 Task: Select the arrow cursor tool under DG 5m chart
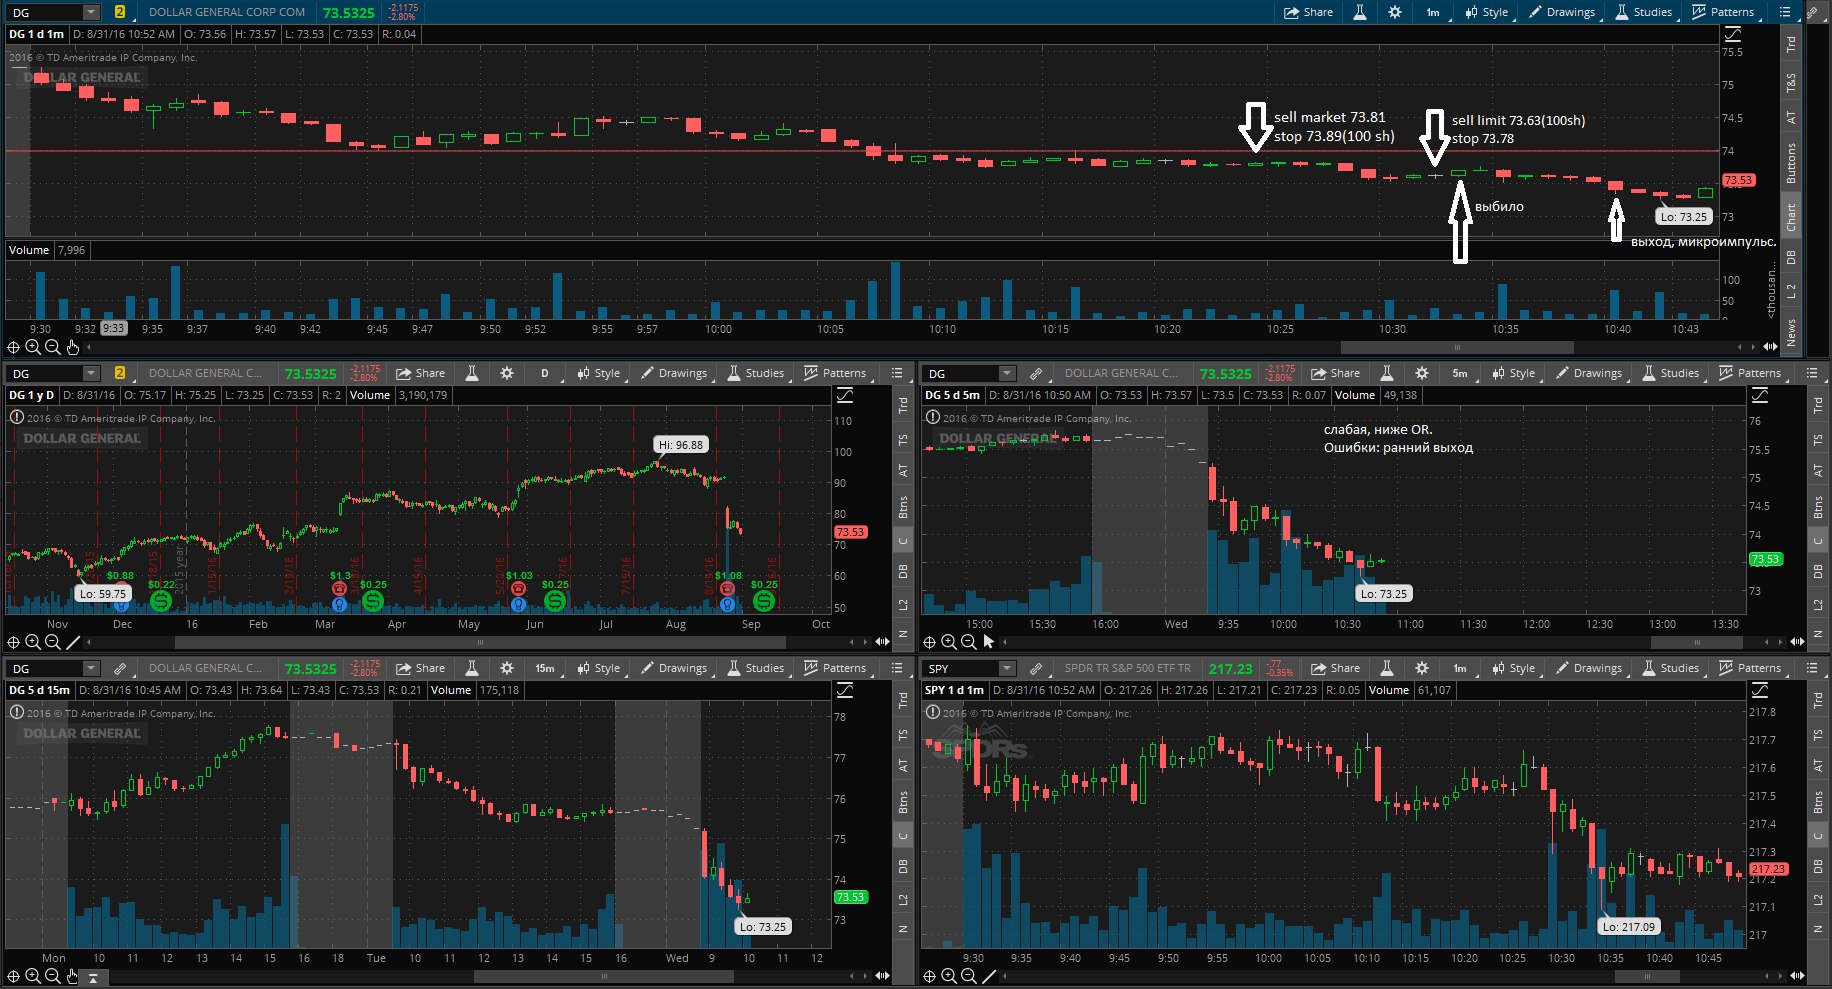pos(988,642)
